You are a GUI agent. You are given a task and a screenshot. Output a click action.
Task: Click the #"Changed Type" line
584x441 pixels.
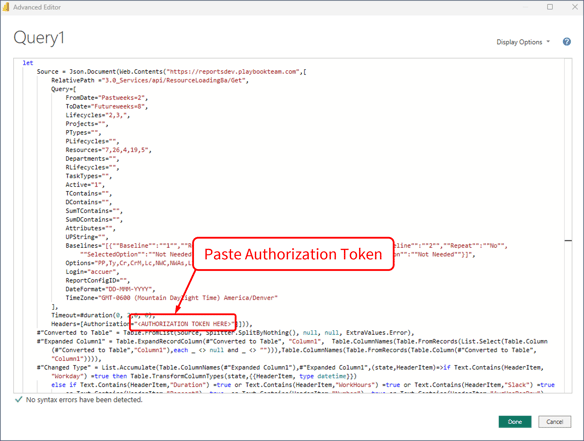[x=290, y=367]
